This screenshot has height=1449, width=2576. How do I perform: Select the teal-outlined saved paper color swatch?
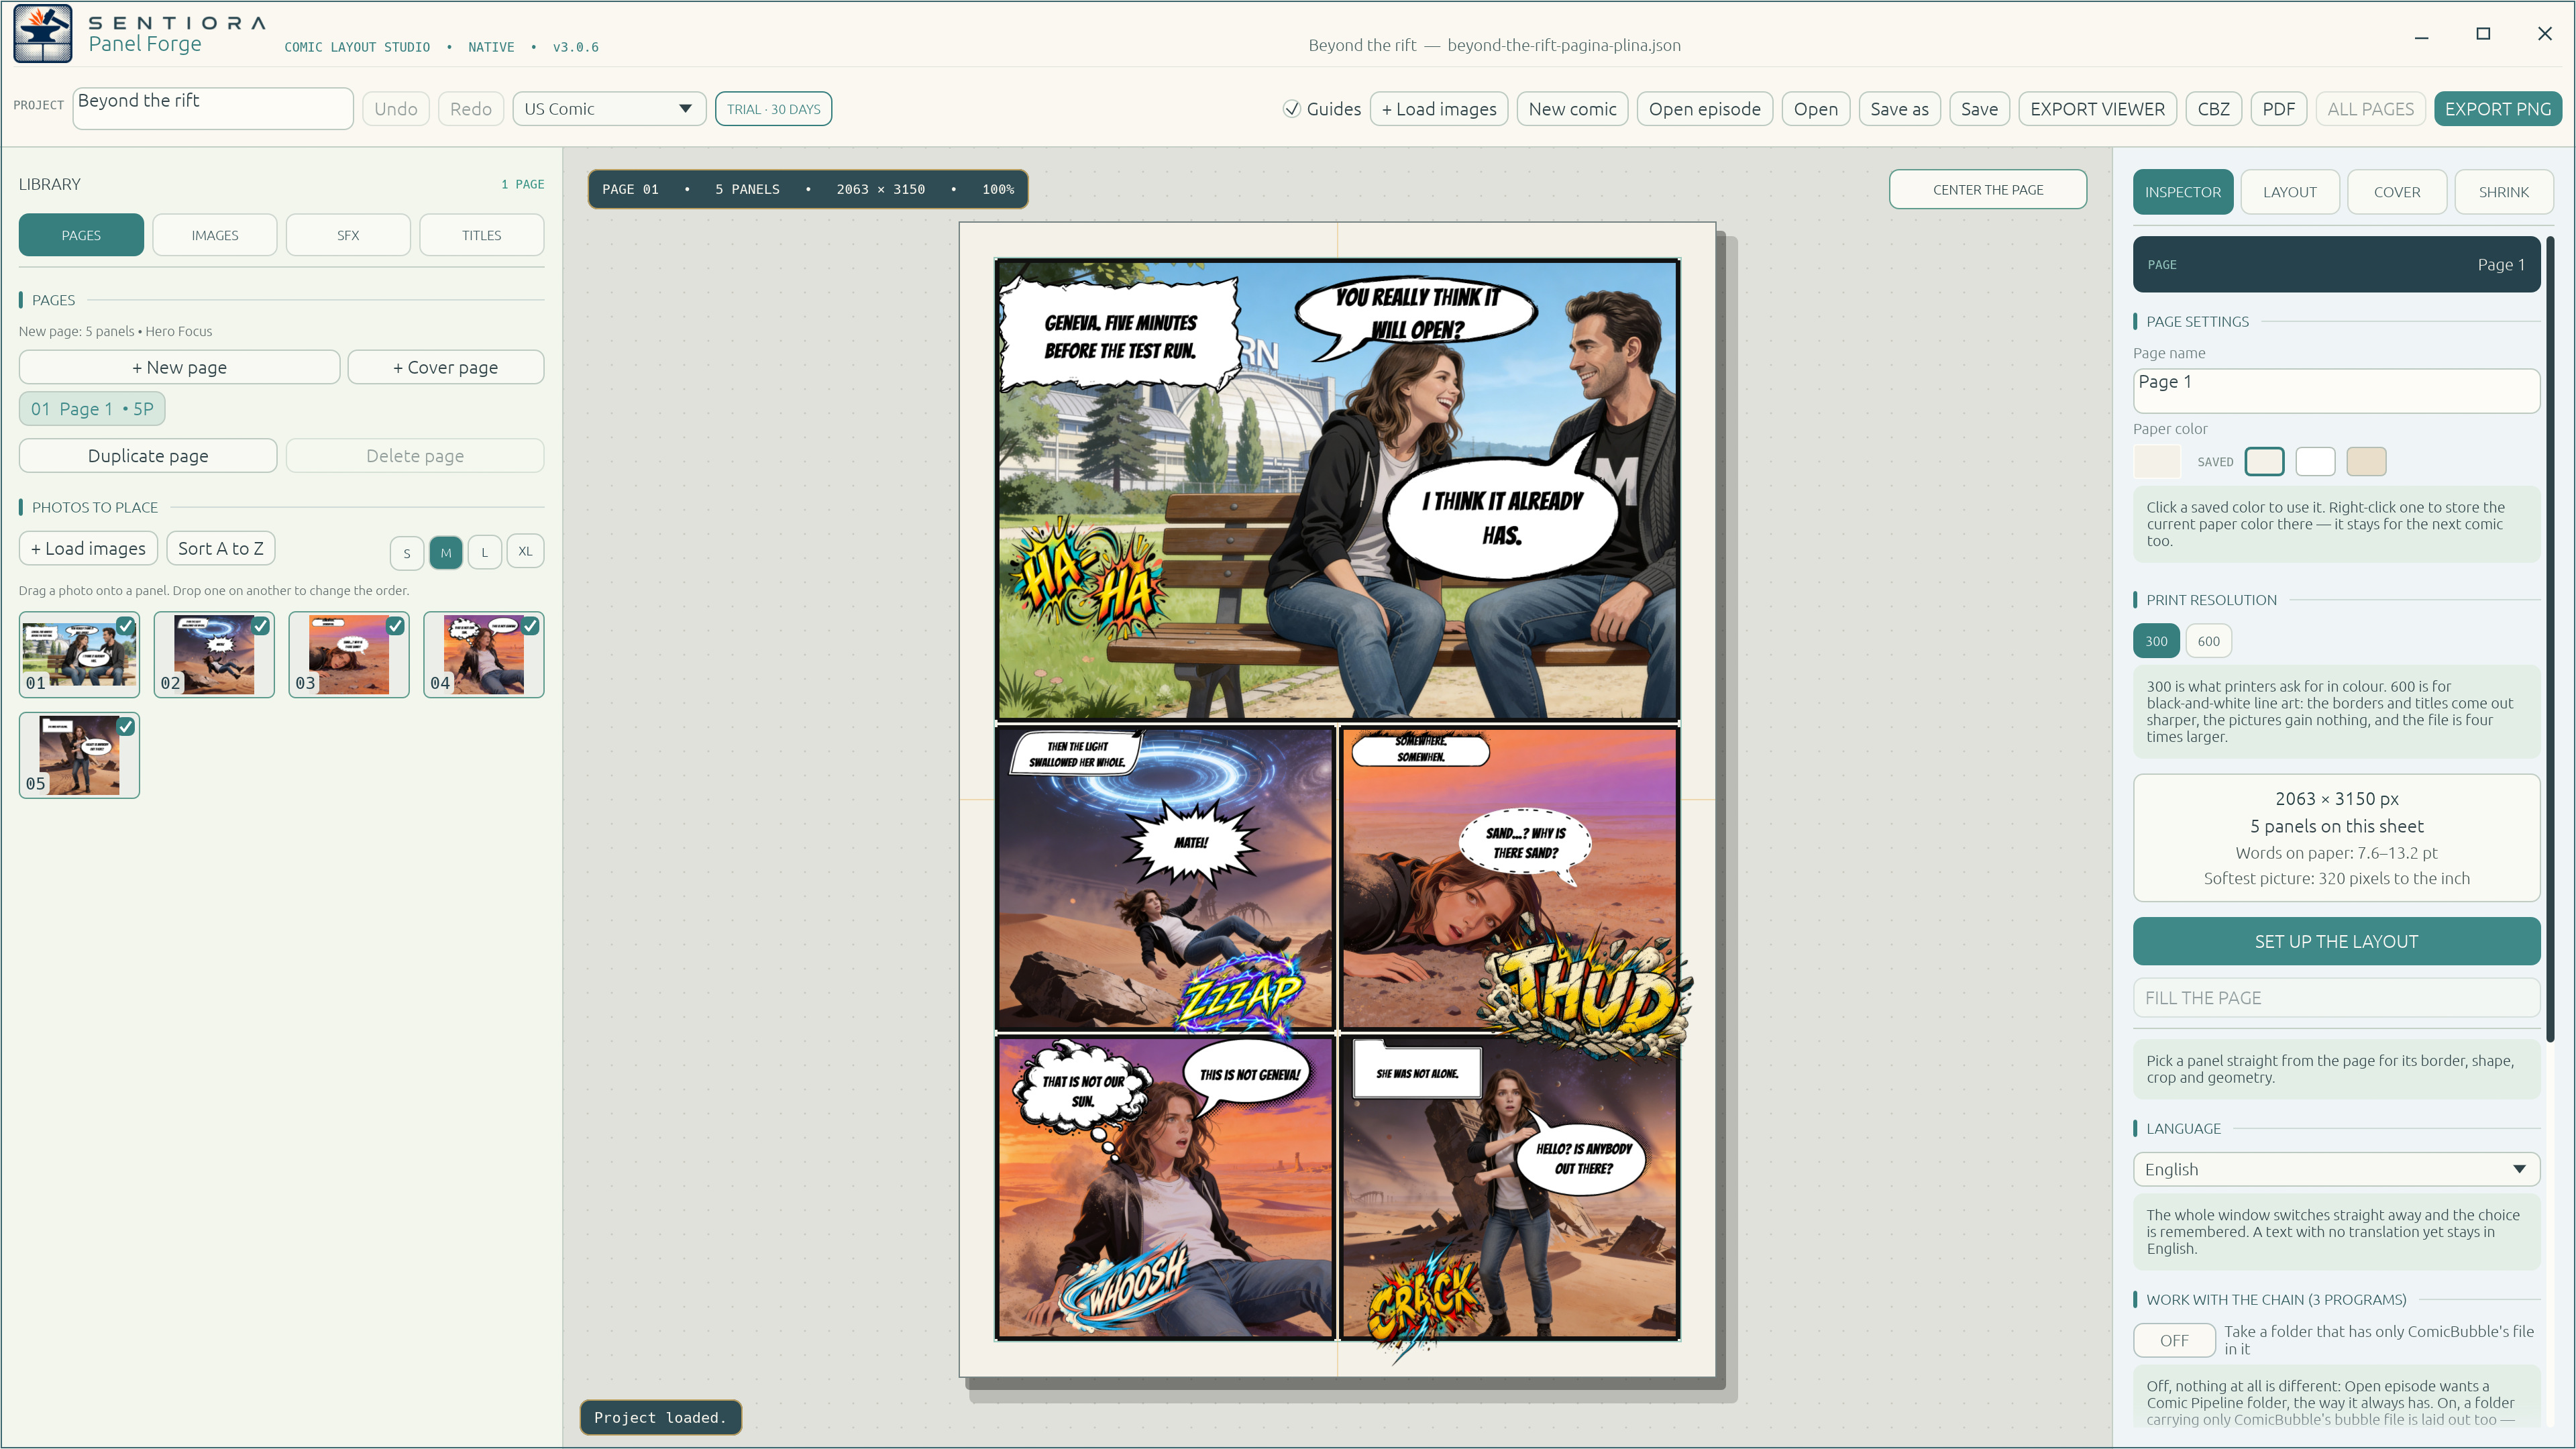click(x=2264, y=461)
